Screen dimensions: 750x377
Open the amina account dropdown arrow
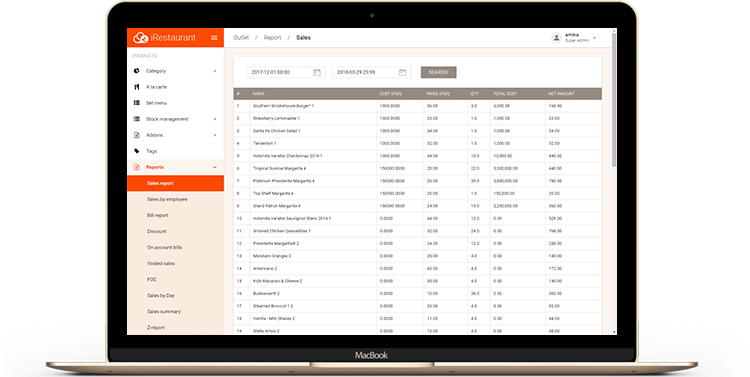595,38
